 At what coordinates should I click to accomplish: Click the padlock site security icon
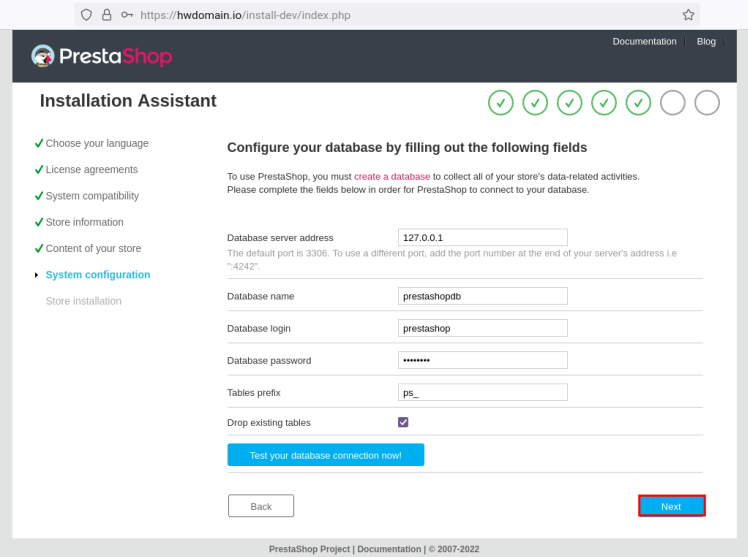pos(106,15)
